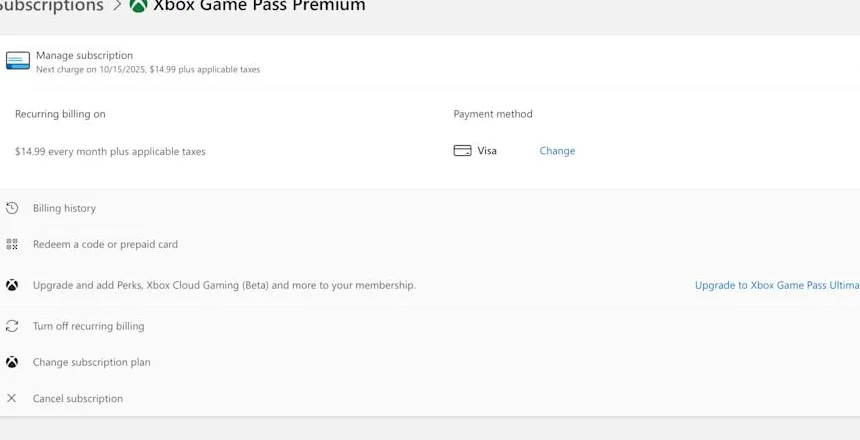The height and width of the screenshot is (440, 860).
Task: Turn off recurring billing
Action: tap(88, 326)
